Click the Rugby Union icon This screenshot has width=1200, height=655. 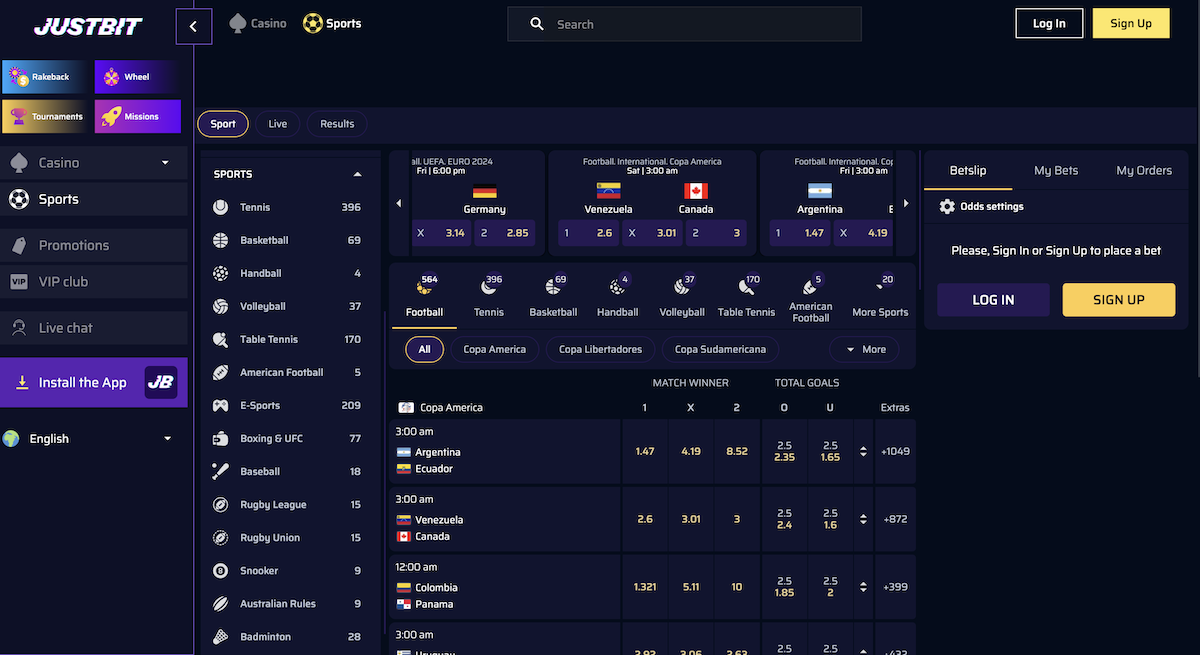[221, 538]
